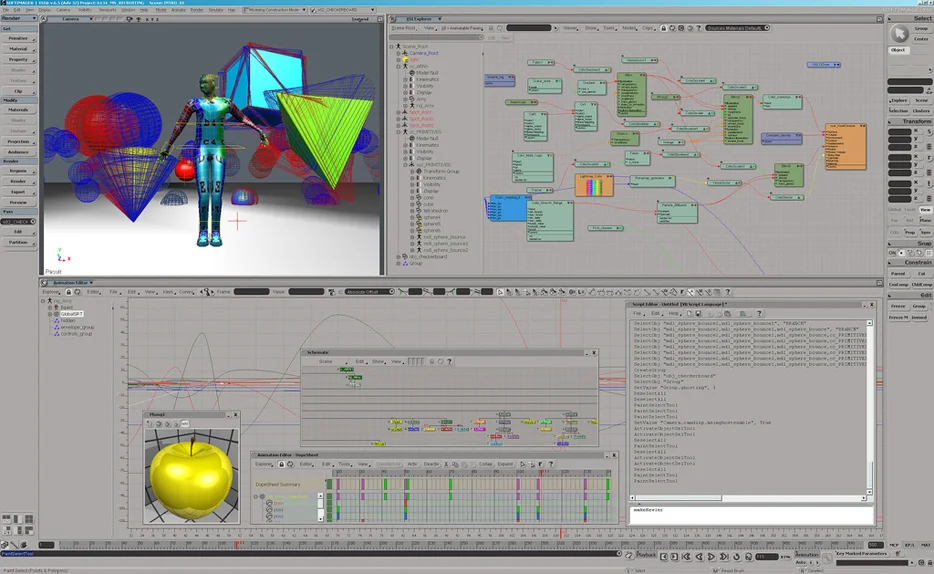Open the Viewports menu
934x574 pixels.
pos(107,10)
